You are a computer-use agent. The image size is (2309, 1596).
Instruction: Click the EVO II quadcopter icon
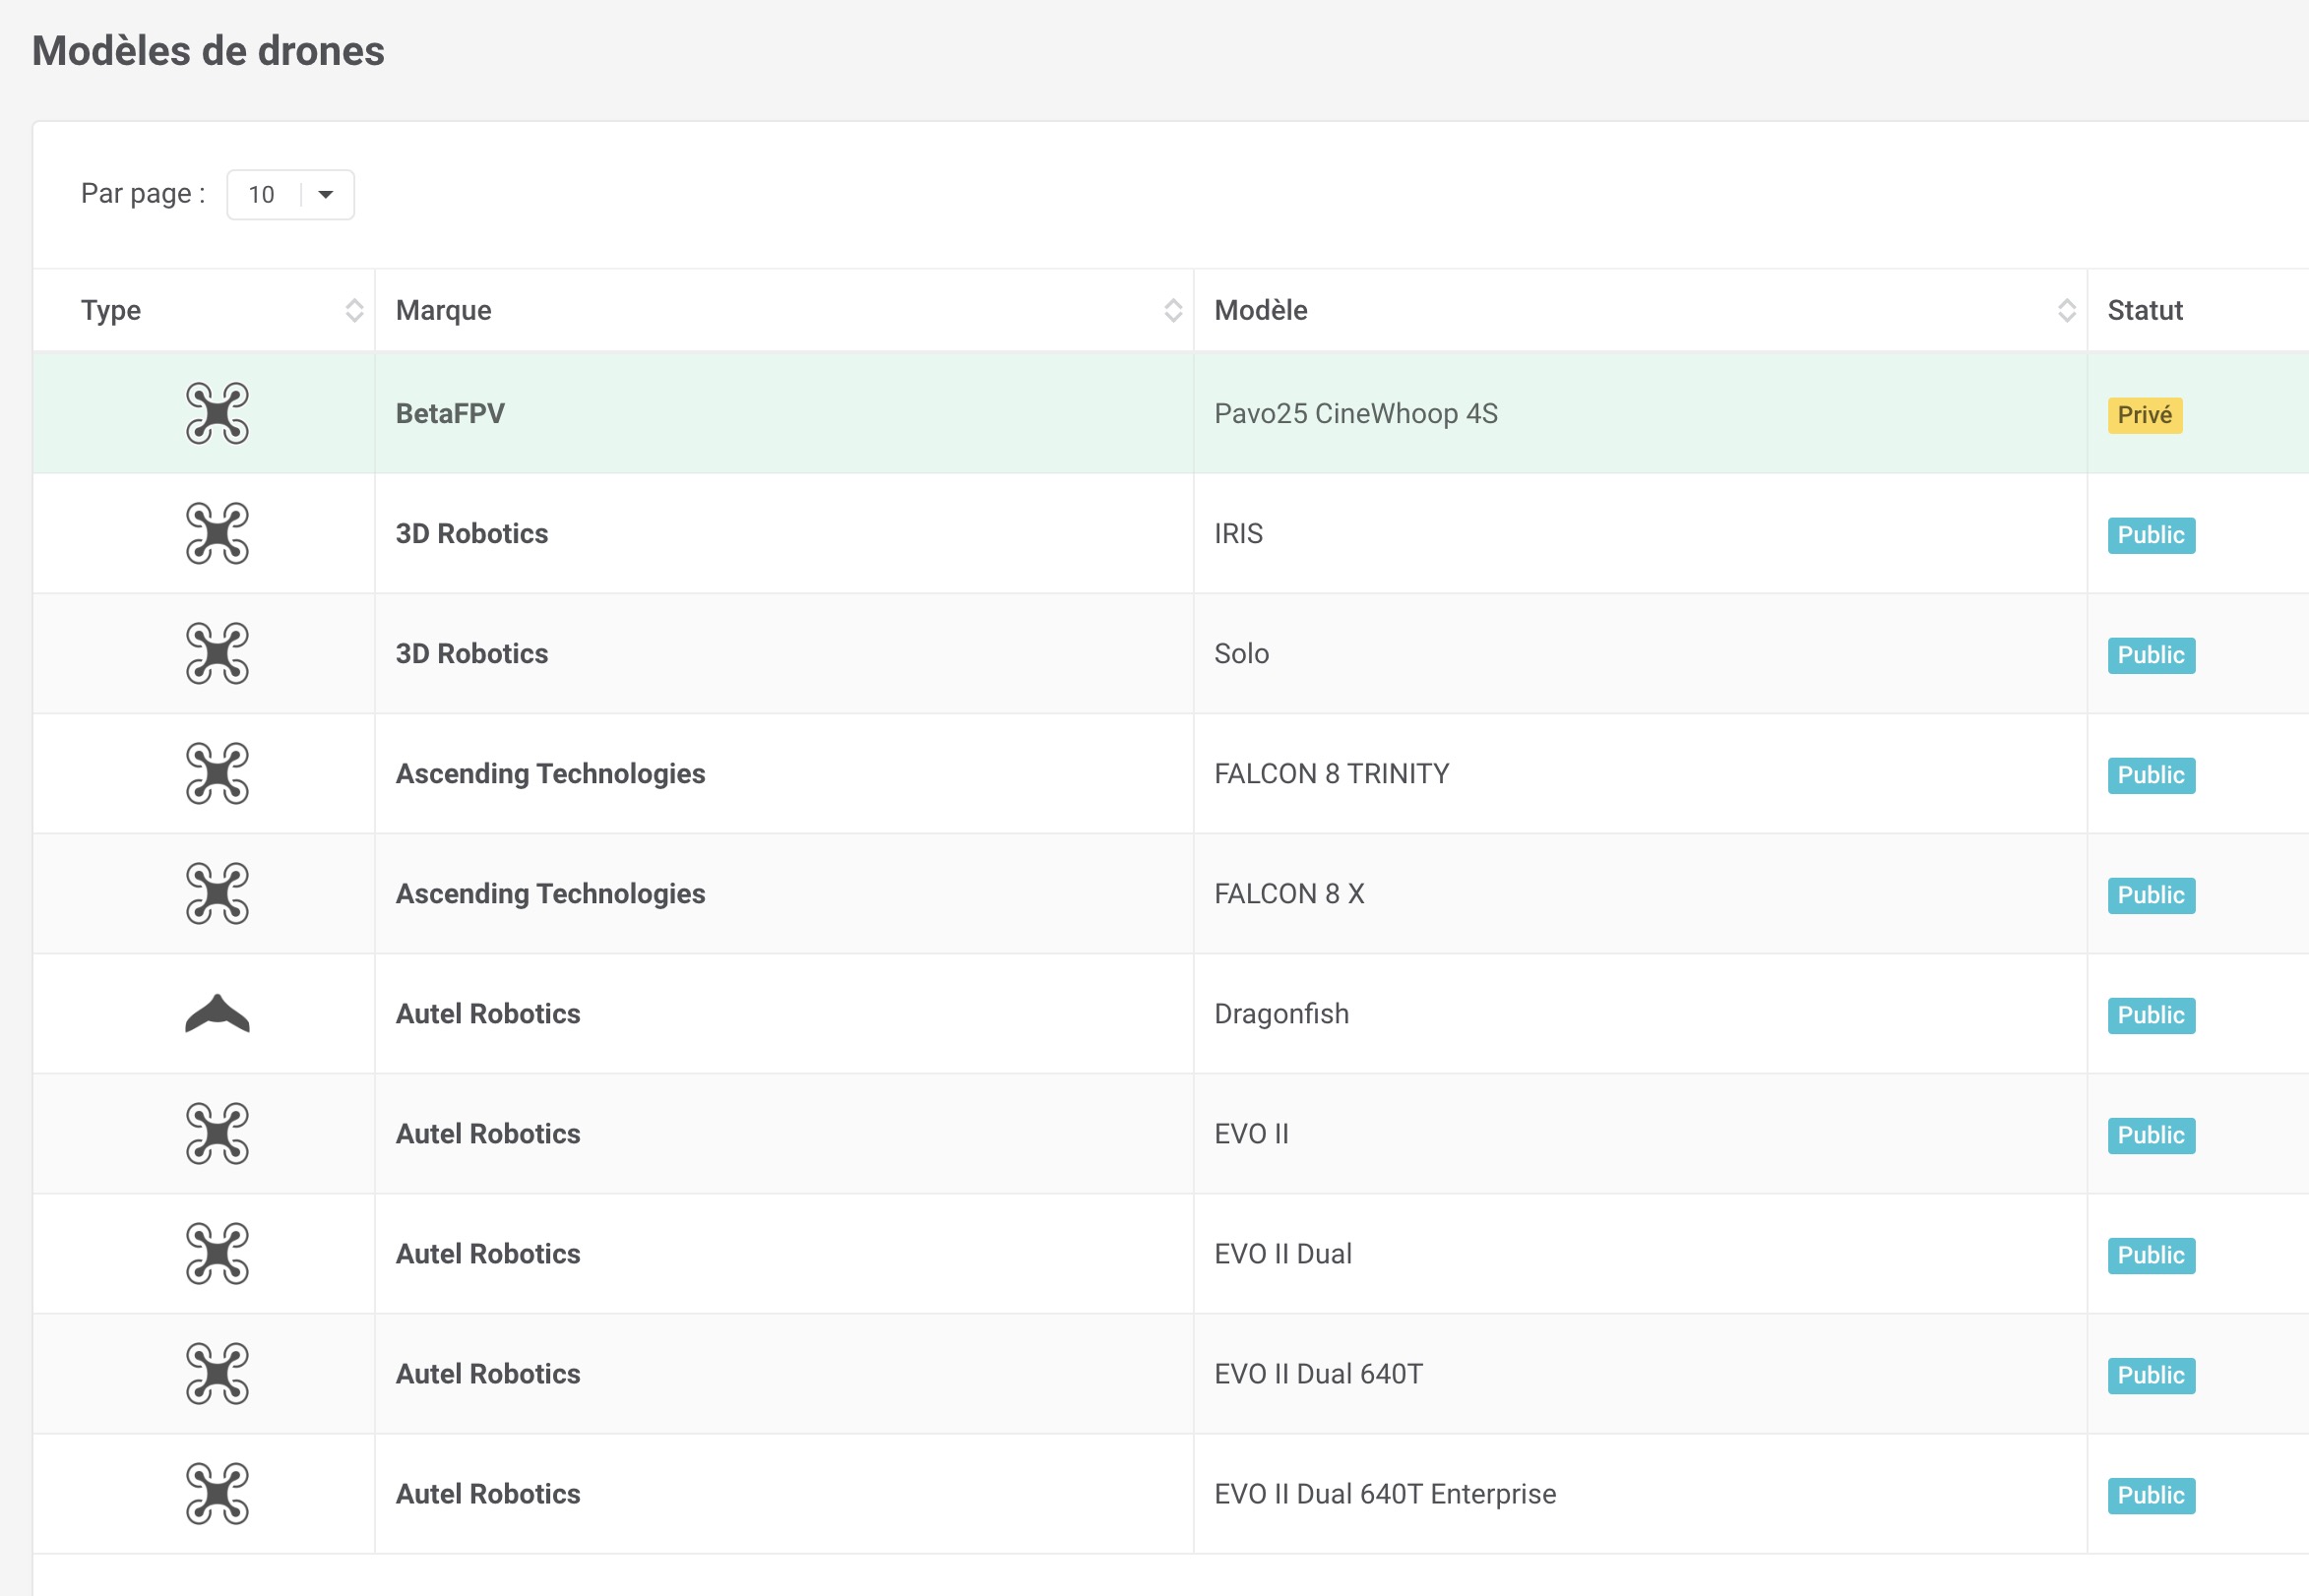217,1133
